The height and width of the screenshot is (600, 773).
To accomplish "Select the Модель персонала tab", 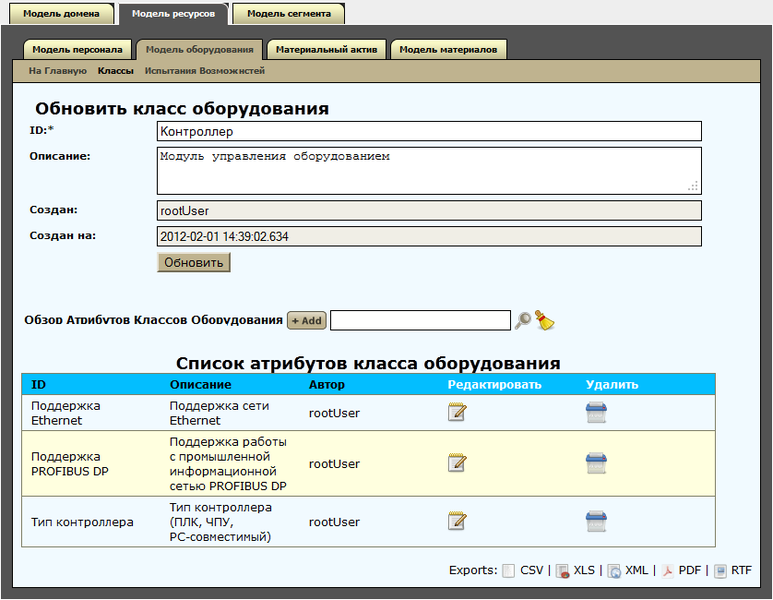I will coord(77,49).
